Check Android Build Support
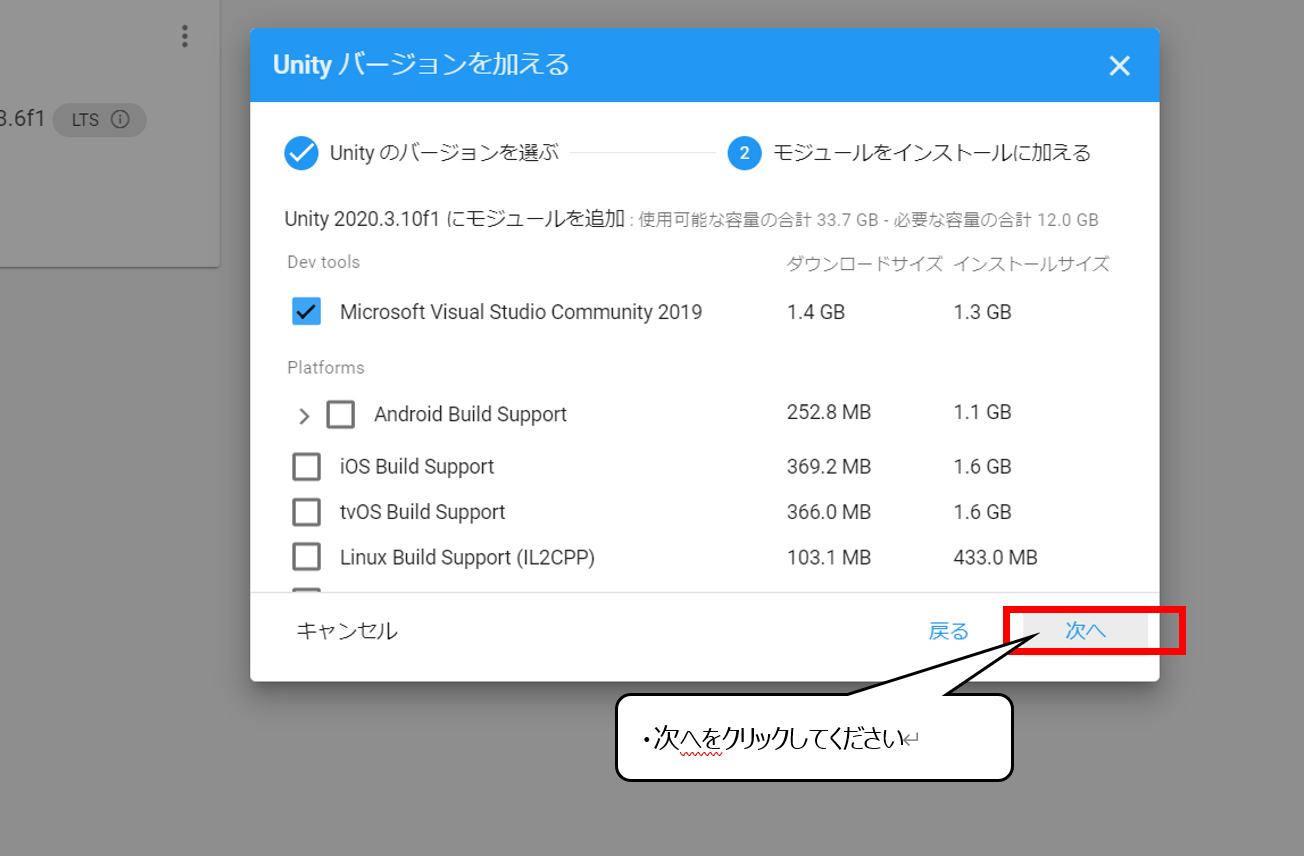 [x=341, y=414]
